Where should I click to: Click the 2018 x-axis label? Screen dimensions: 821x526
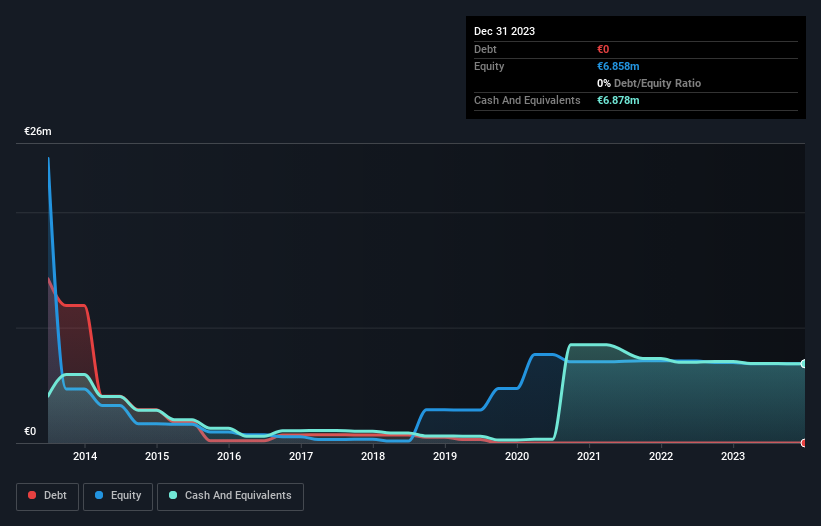[373, 456]
